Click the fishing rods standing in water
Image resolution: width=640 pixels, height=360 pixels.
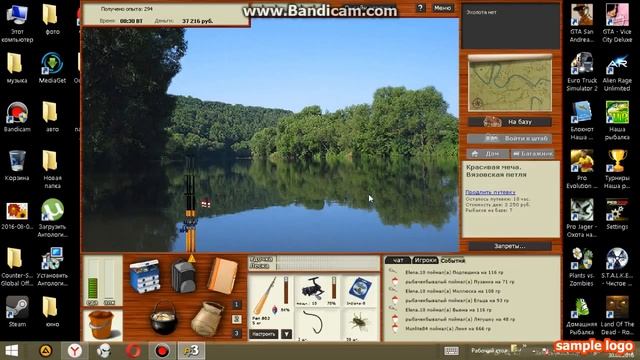point(190,204)
